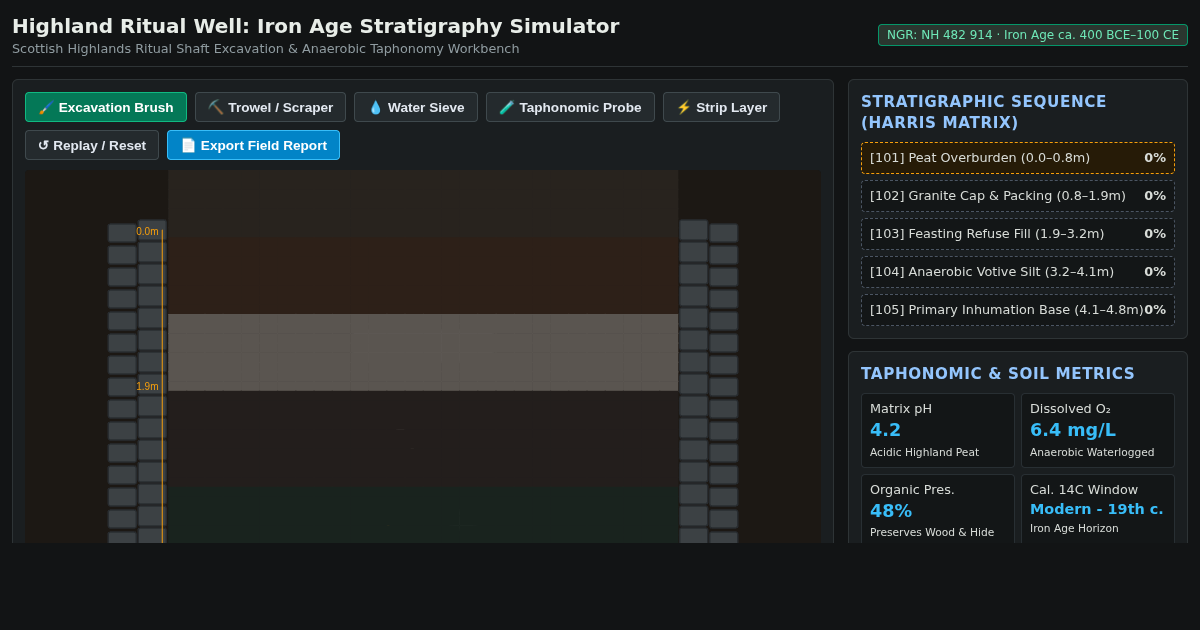Image resolution: width=1200 pixels, height=630 pixels.
Task: Select layer [102] Granite Cap & Packing
Action: (1018, 196)
